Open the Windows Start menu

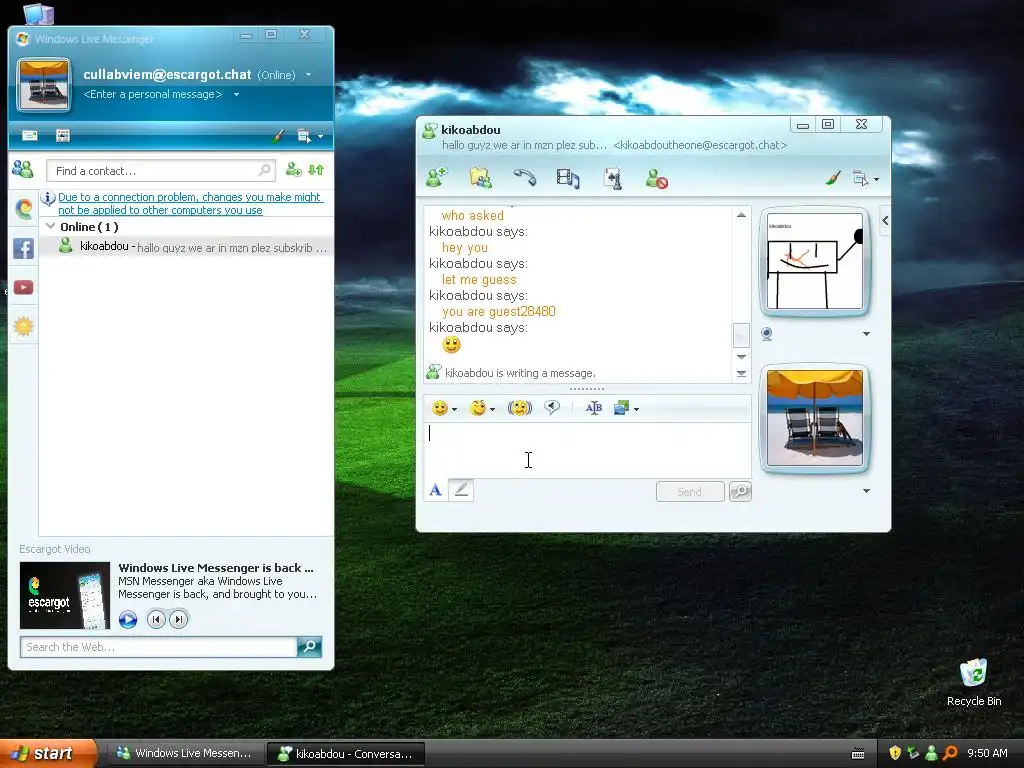[47, 753]
